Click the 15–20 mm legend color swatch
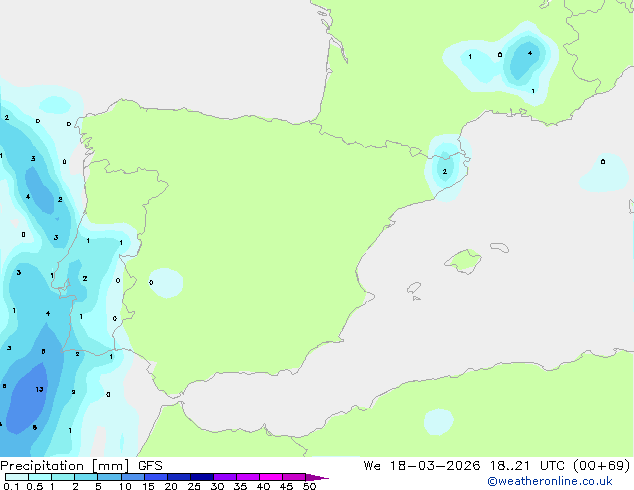 [156, 477]
